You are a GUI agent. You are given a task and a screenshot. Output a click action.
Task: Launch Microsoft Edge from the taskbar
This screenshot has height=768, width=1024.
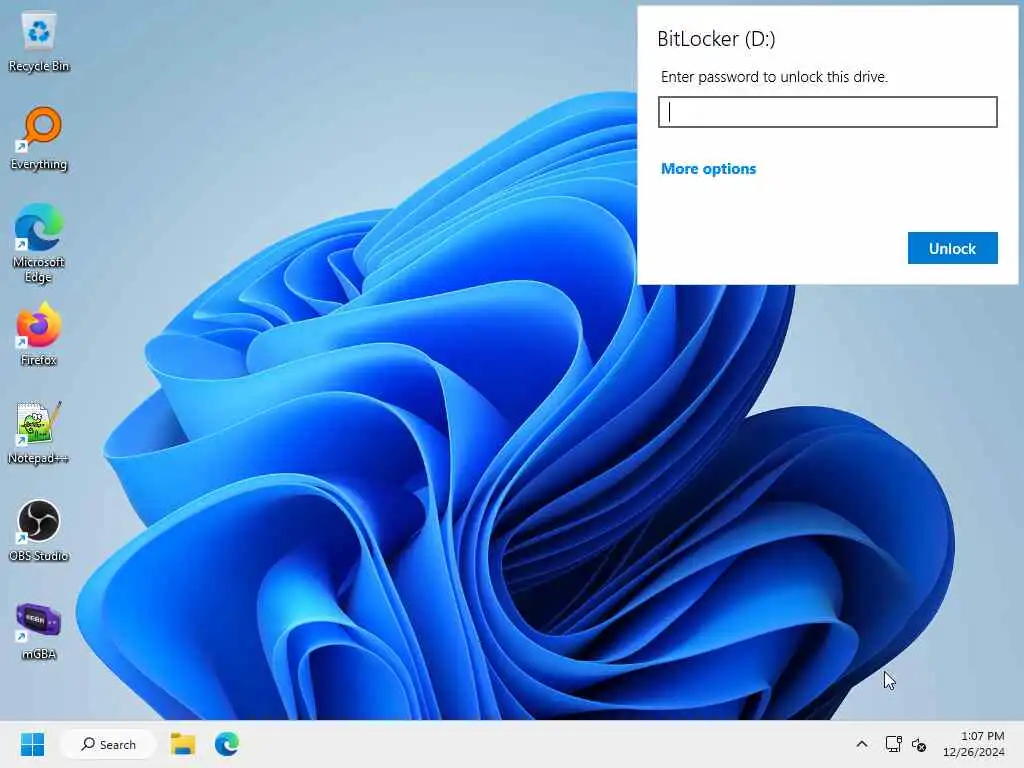[227, 744]
